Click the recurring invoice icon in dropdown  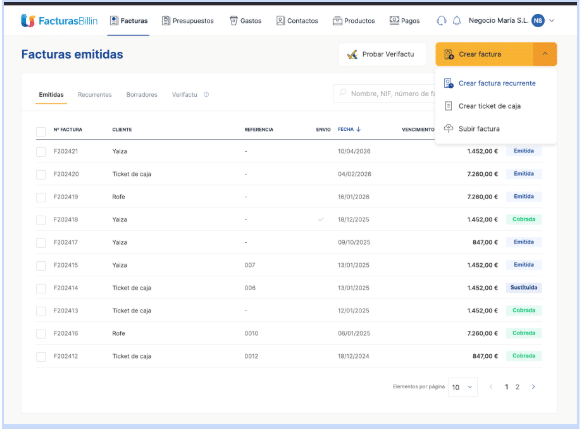click(x=448, y=83)
